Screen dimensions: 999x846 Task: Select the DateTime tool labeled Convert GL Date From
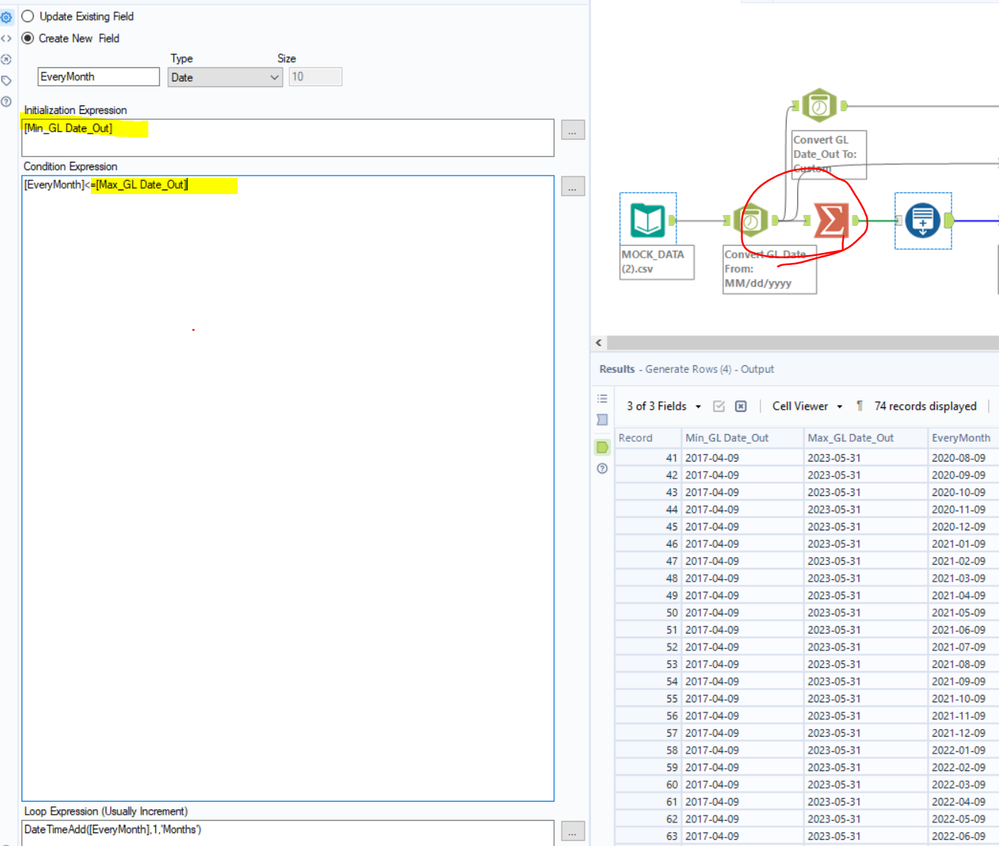click(x=751, y=220)
